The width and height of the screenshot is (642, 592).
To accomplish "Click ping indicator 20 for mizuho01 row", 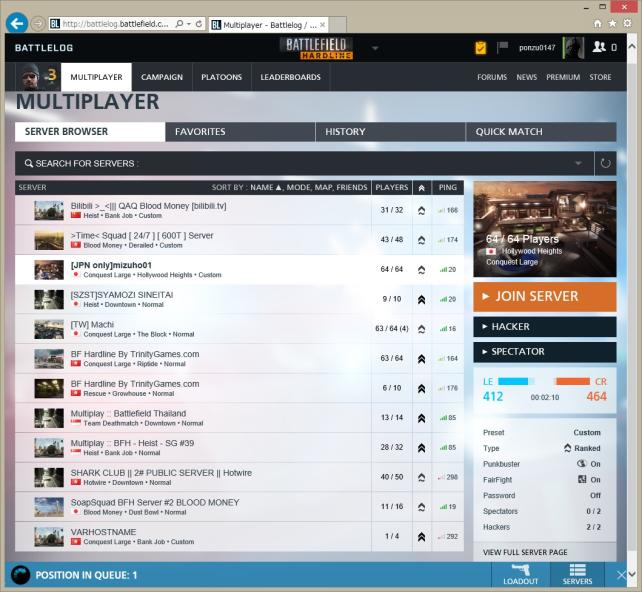I will (448, 269).
